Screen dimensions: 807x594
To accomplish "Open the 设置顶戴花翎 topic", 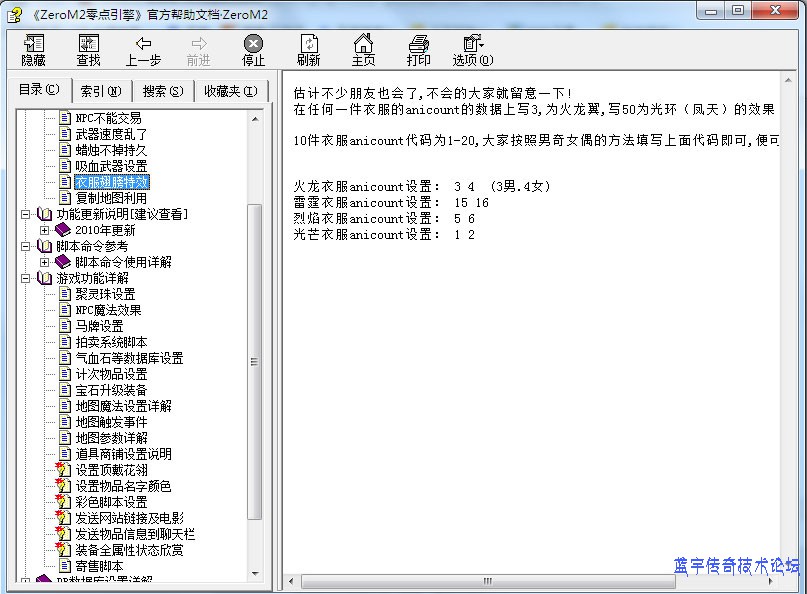I will 111,470.
